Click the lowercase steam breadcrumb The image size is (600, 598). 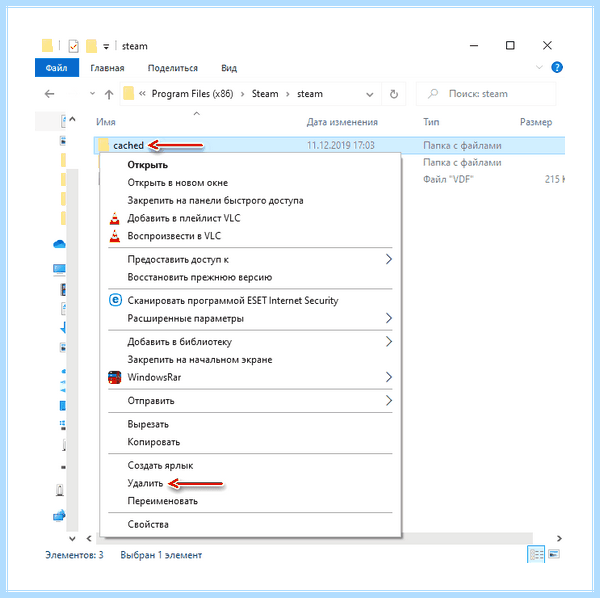(310, 94)
